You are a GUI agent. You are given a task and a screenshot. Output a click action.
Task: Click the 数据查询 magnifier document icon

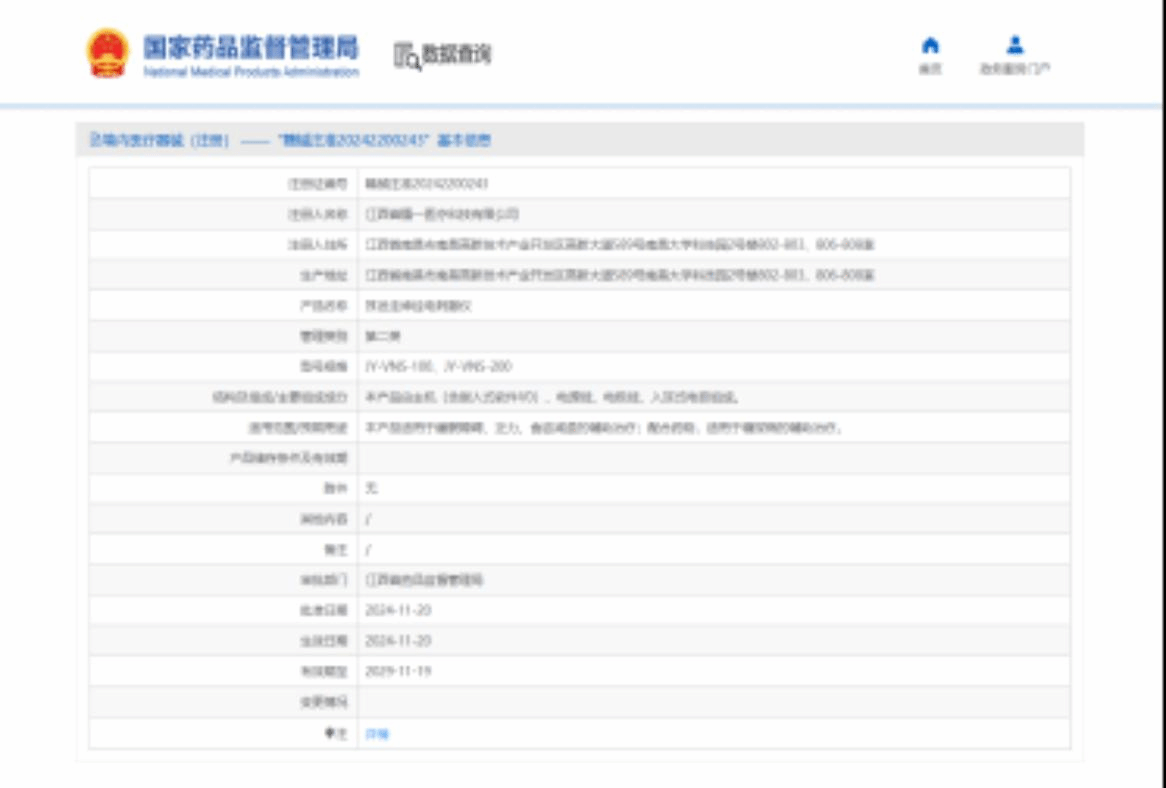click(406, 56)
